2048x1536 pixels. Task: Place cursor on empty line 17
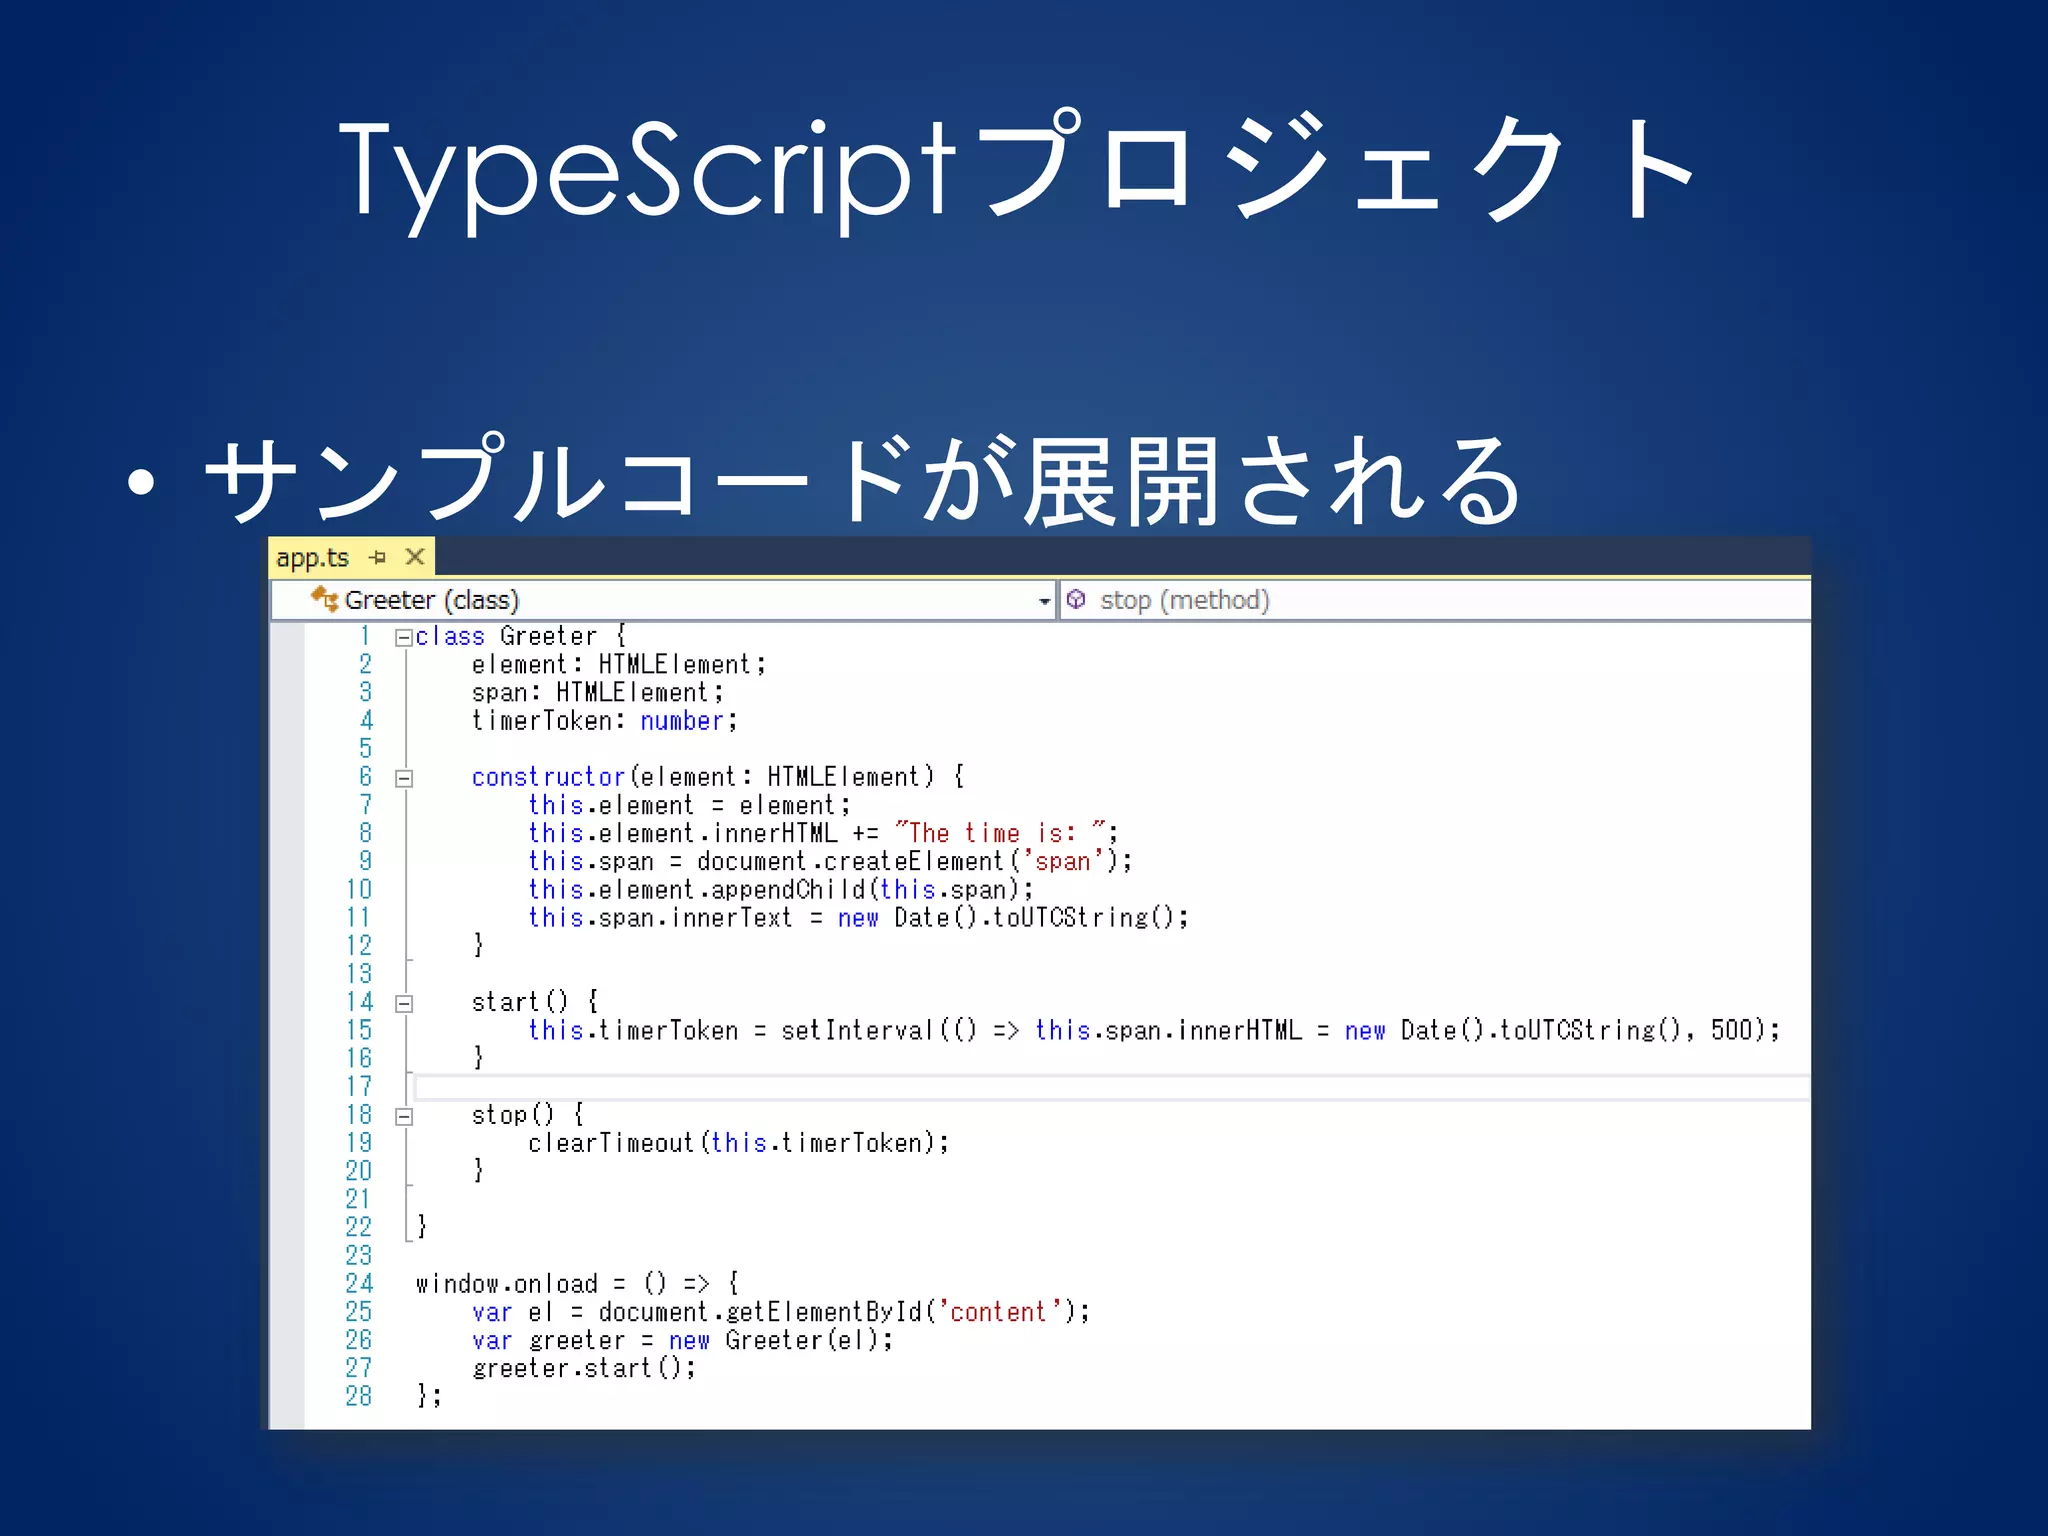click(x=1110, y=1087)
